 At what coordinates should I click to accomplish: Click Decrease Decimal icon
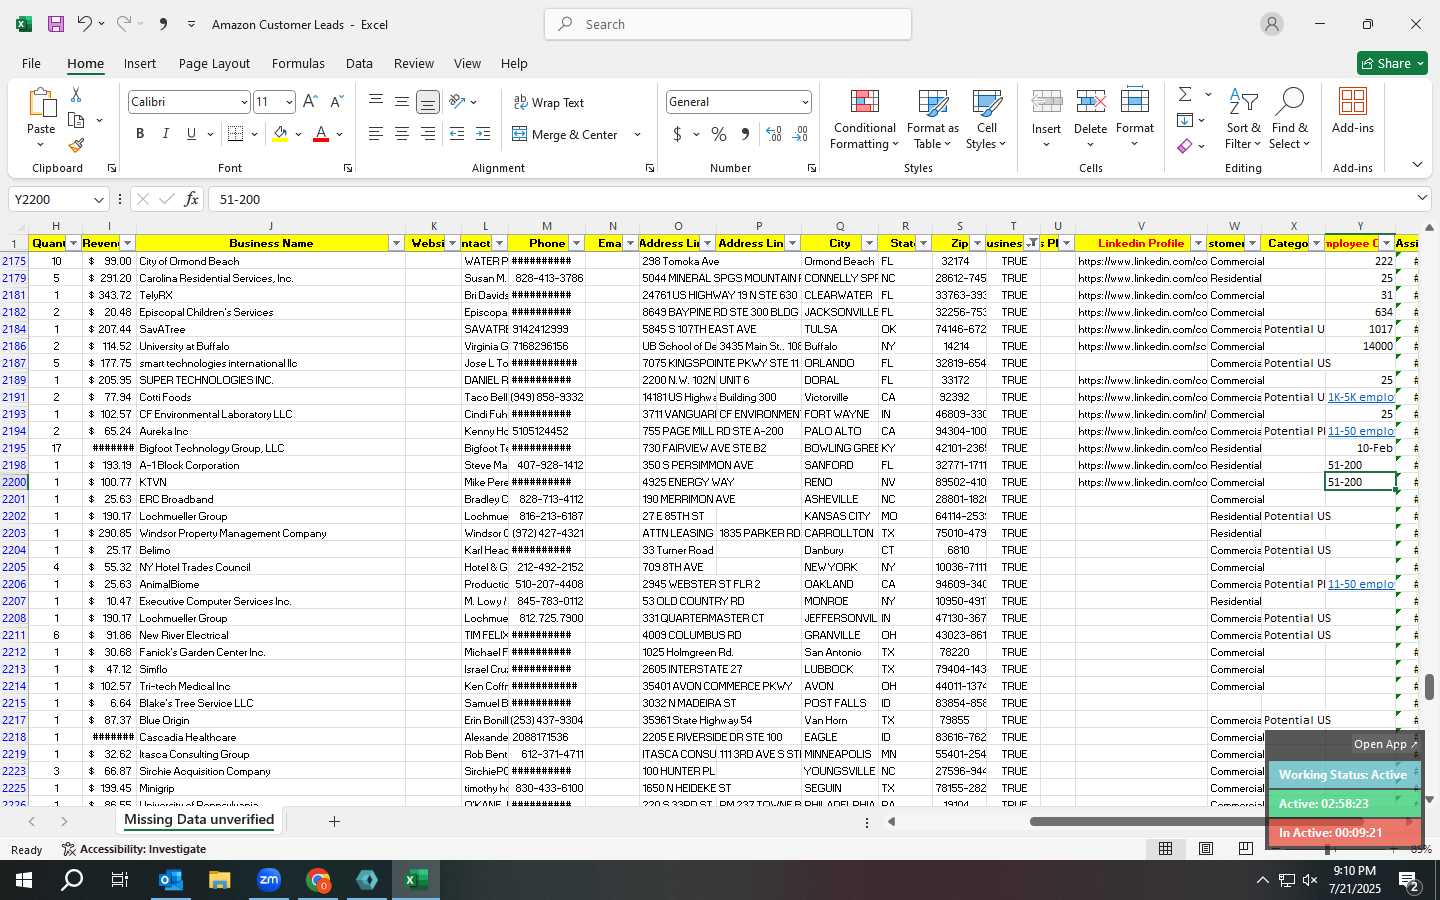[800, 134]
